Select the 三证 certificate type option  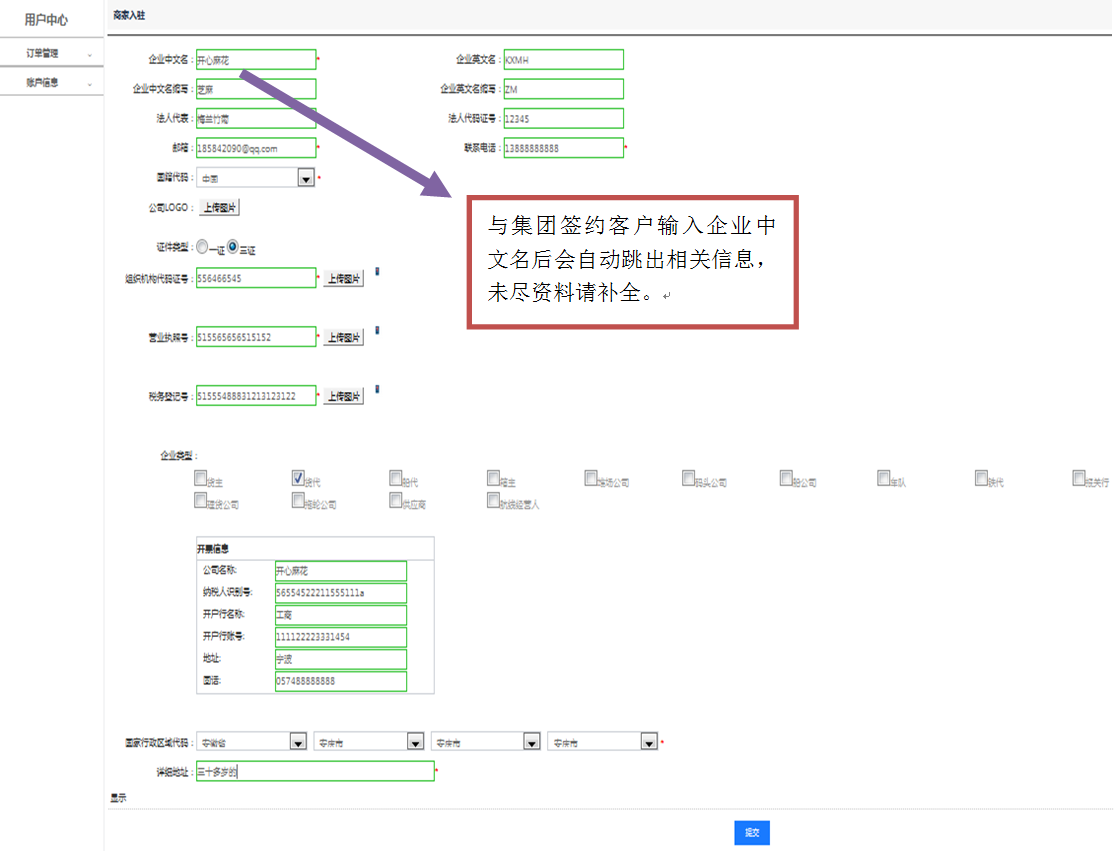pos(233,247)
